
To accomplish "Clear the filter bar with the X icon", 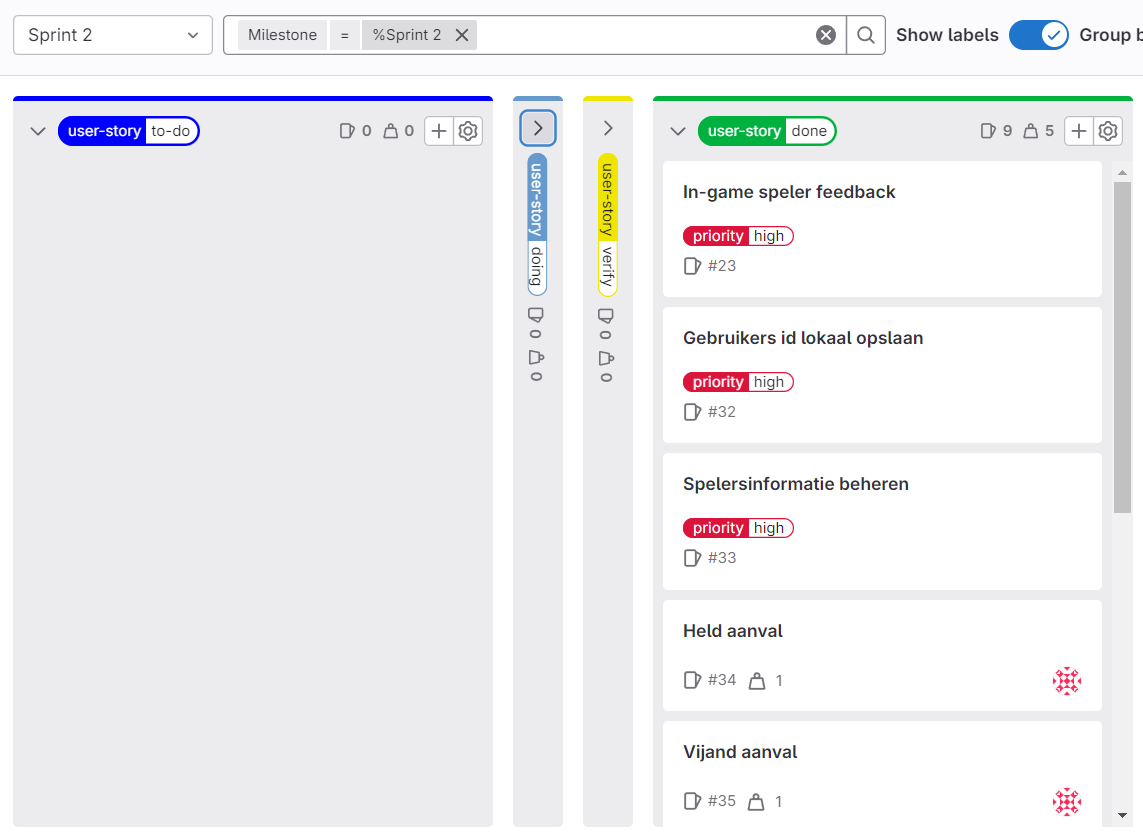I will point(826,35).
